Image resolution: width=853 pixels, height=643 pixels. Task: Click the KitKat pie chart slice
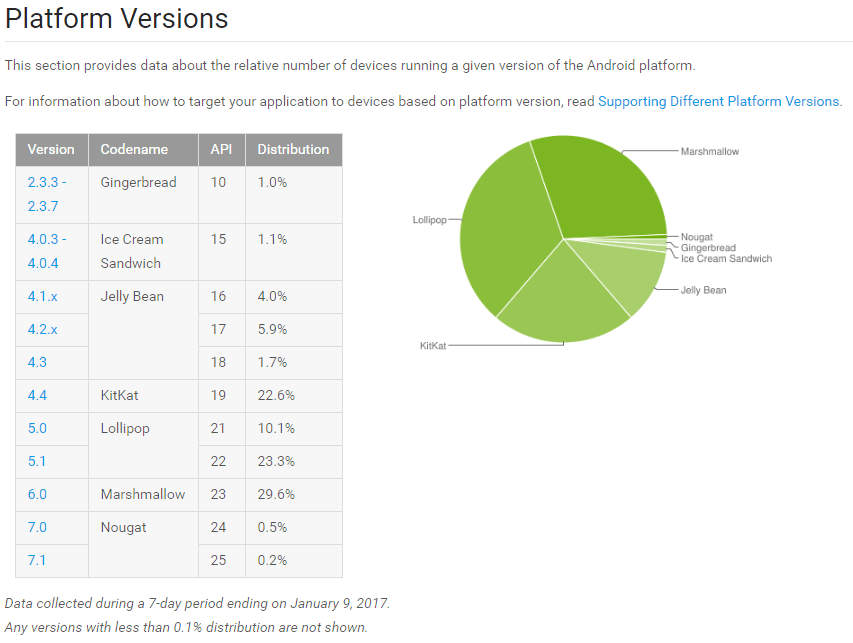(x=563, y=296)
